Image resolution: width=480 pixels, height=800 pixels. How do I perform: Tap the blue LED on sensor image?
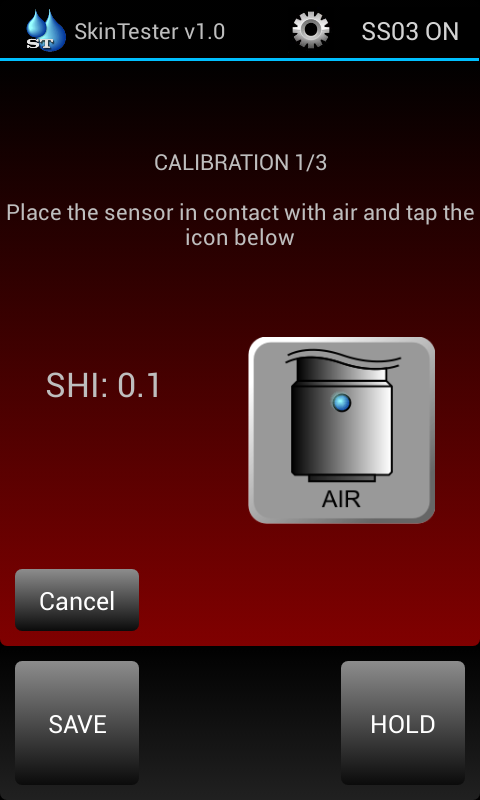pyautogui.click(x=341, y=403)
